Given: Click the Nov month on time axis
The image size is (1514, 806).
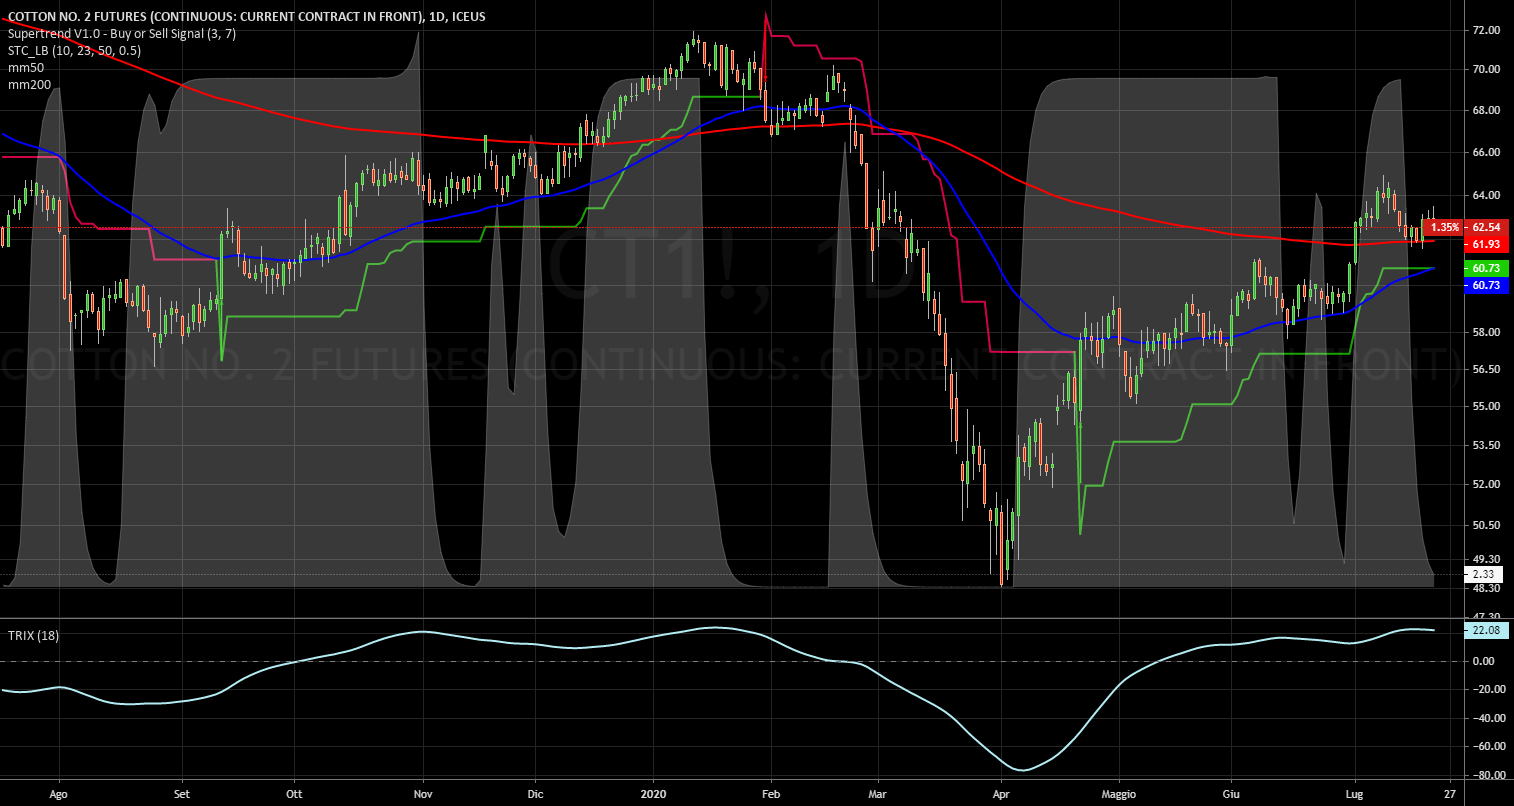Looking at the screenshot, I should pyautogui.click(x=423, y=795).
